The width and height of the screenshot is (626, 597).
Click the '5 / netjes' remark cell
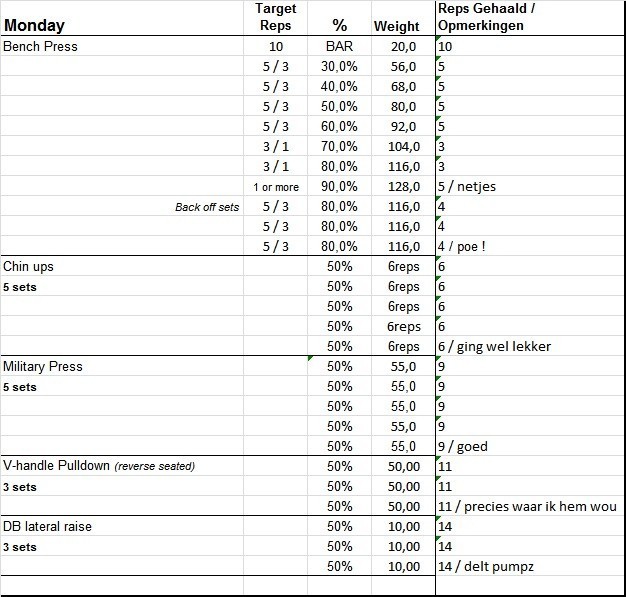[x=468, y=186]
